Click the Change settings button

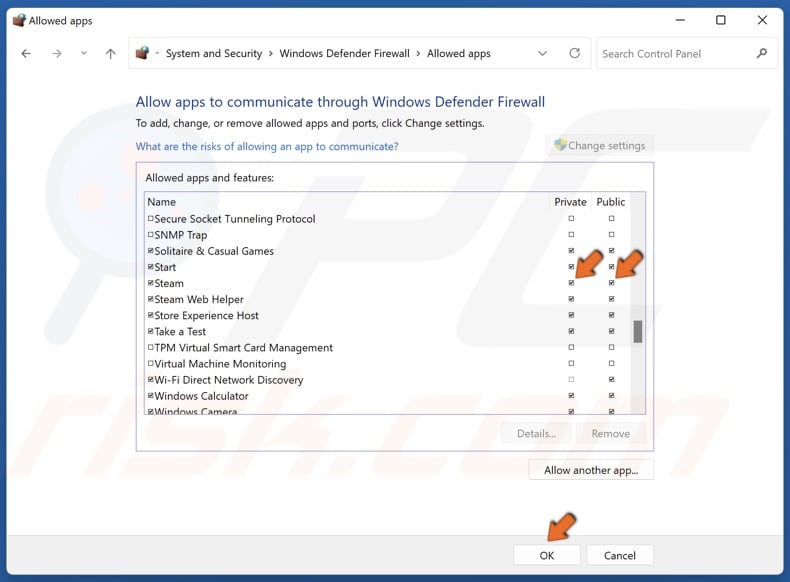[x=600, y=145]
